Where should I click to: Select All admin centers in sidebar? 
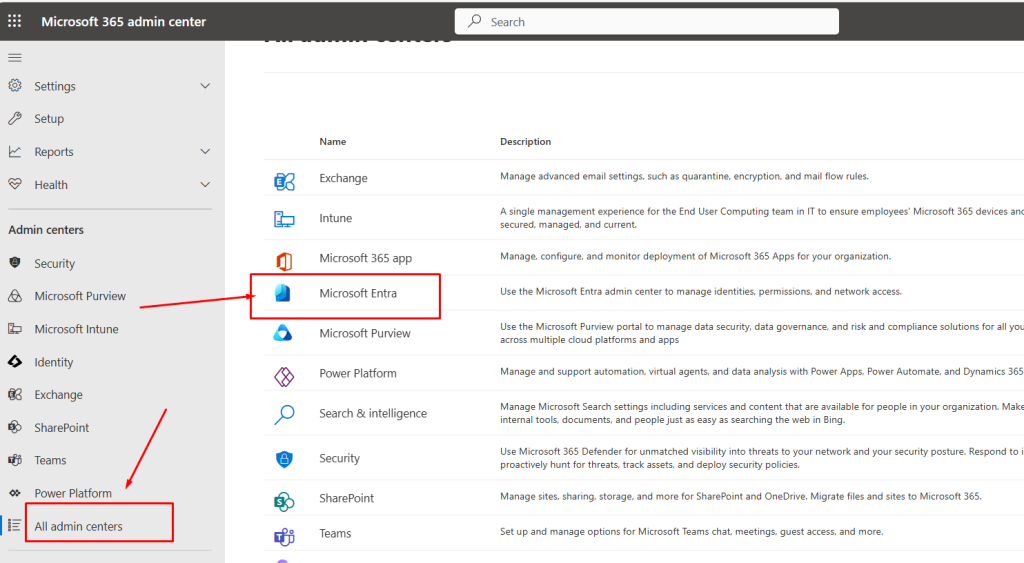pyautogui.click(x=78, y=526)
